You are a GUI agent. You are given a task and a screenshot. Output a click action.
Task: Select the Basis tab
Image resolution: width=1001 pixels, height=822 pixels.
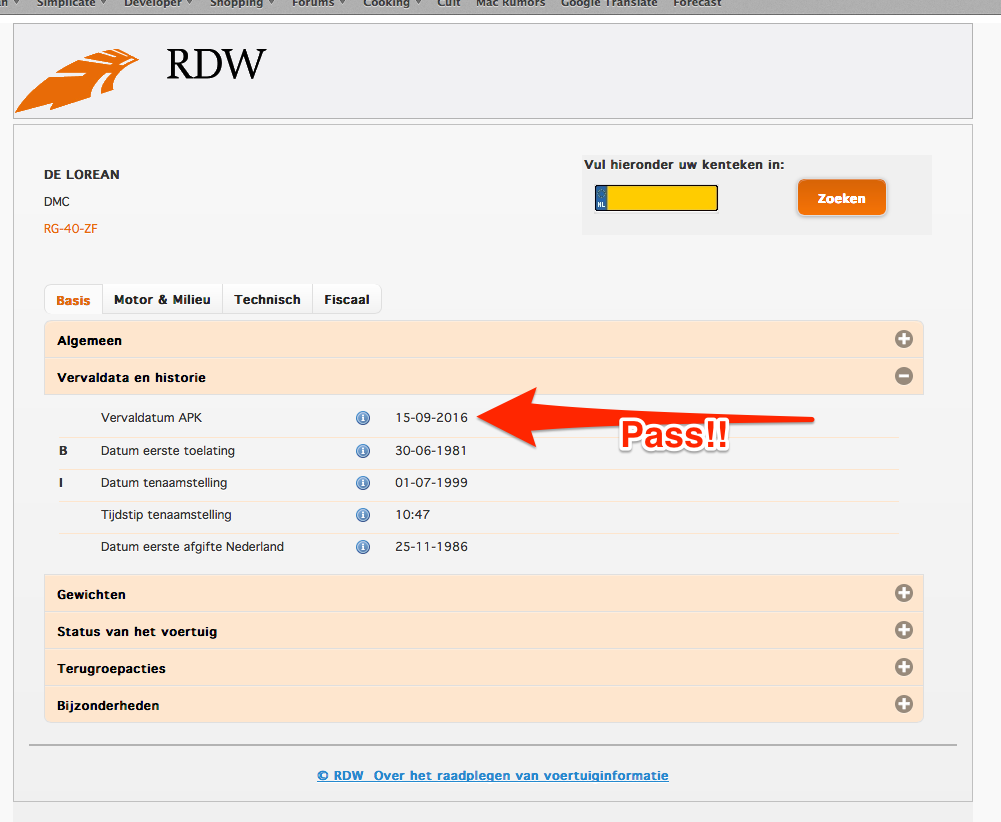(x=73, y=300)
